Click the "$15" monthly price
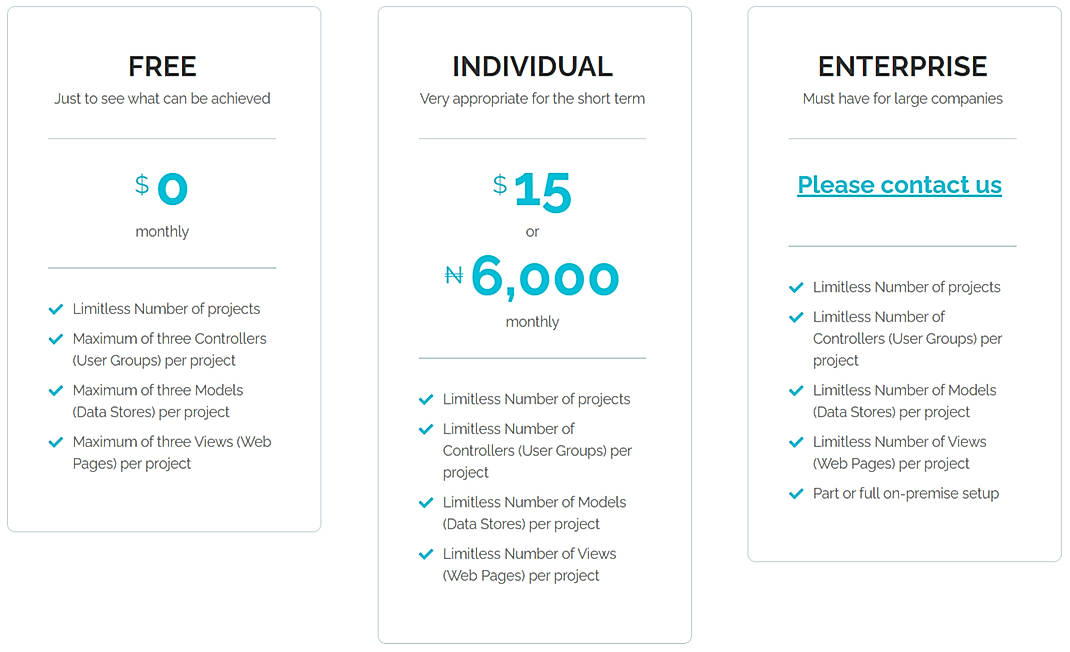 point(533,190)
